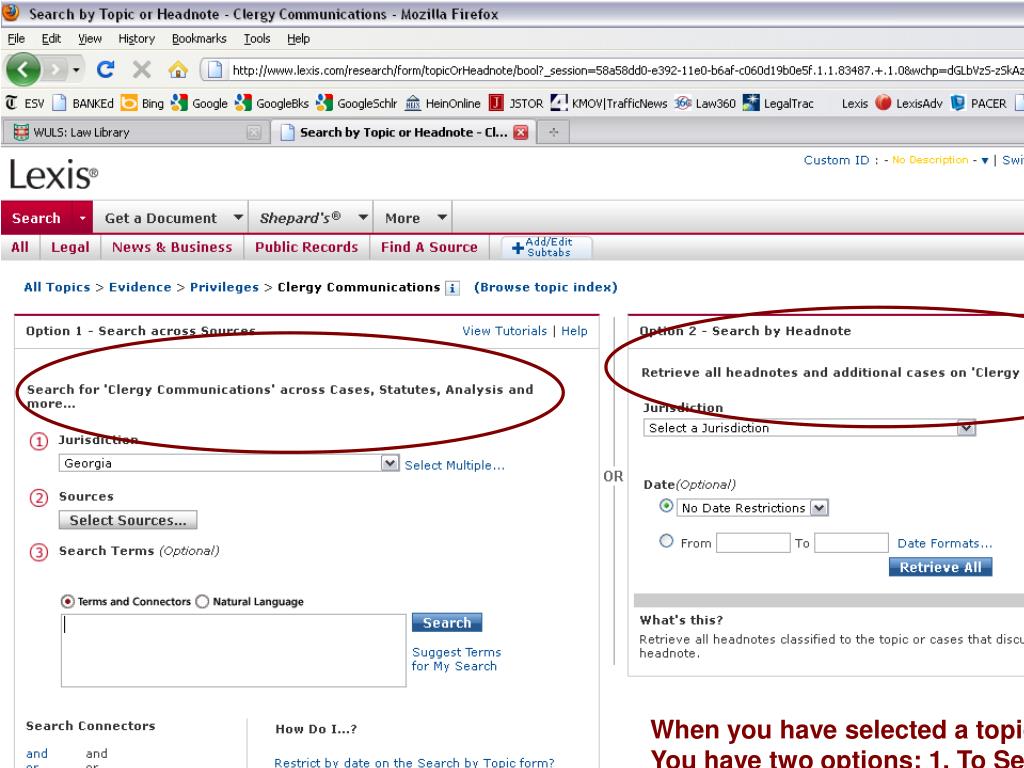This screenshot has height=768, width=1024.
Task: Open the Tools menu
Action: (x=257, y=39)
